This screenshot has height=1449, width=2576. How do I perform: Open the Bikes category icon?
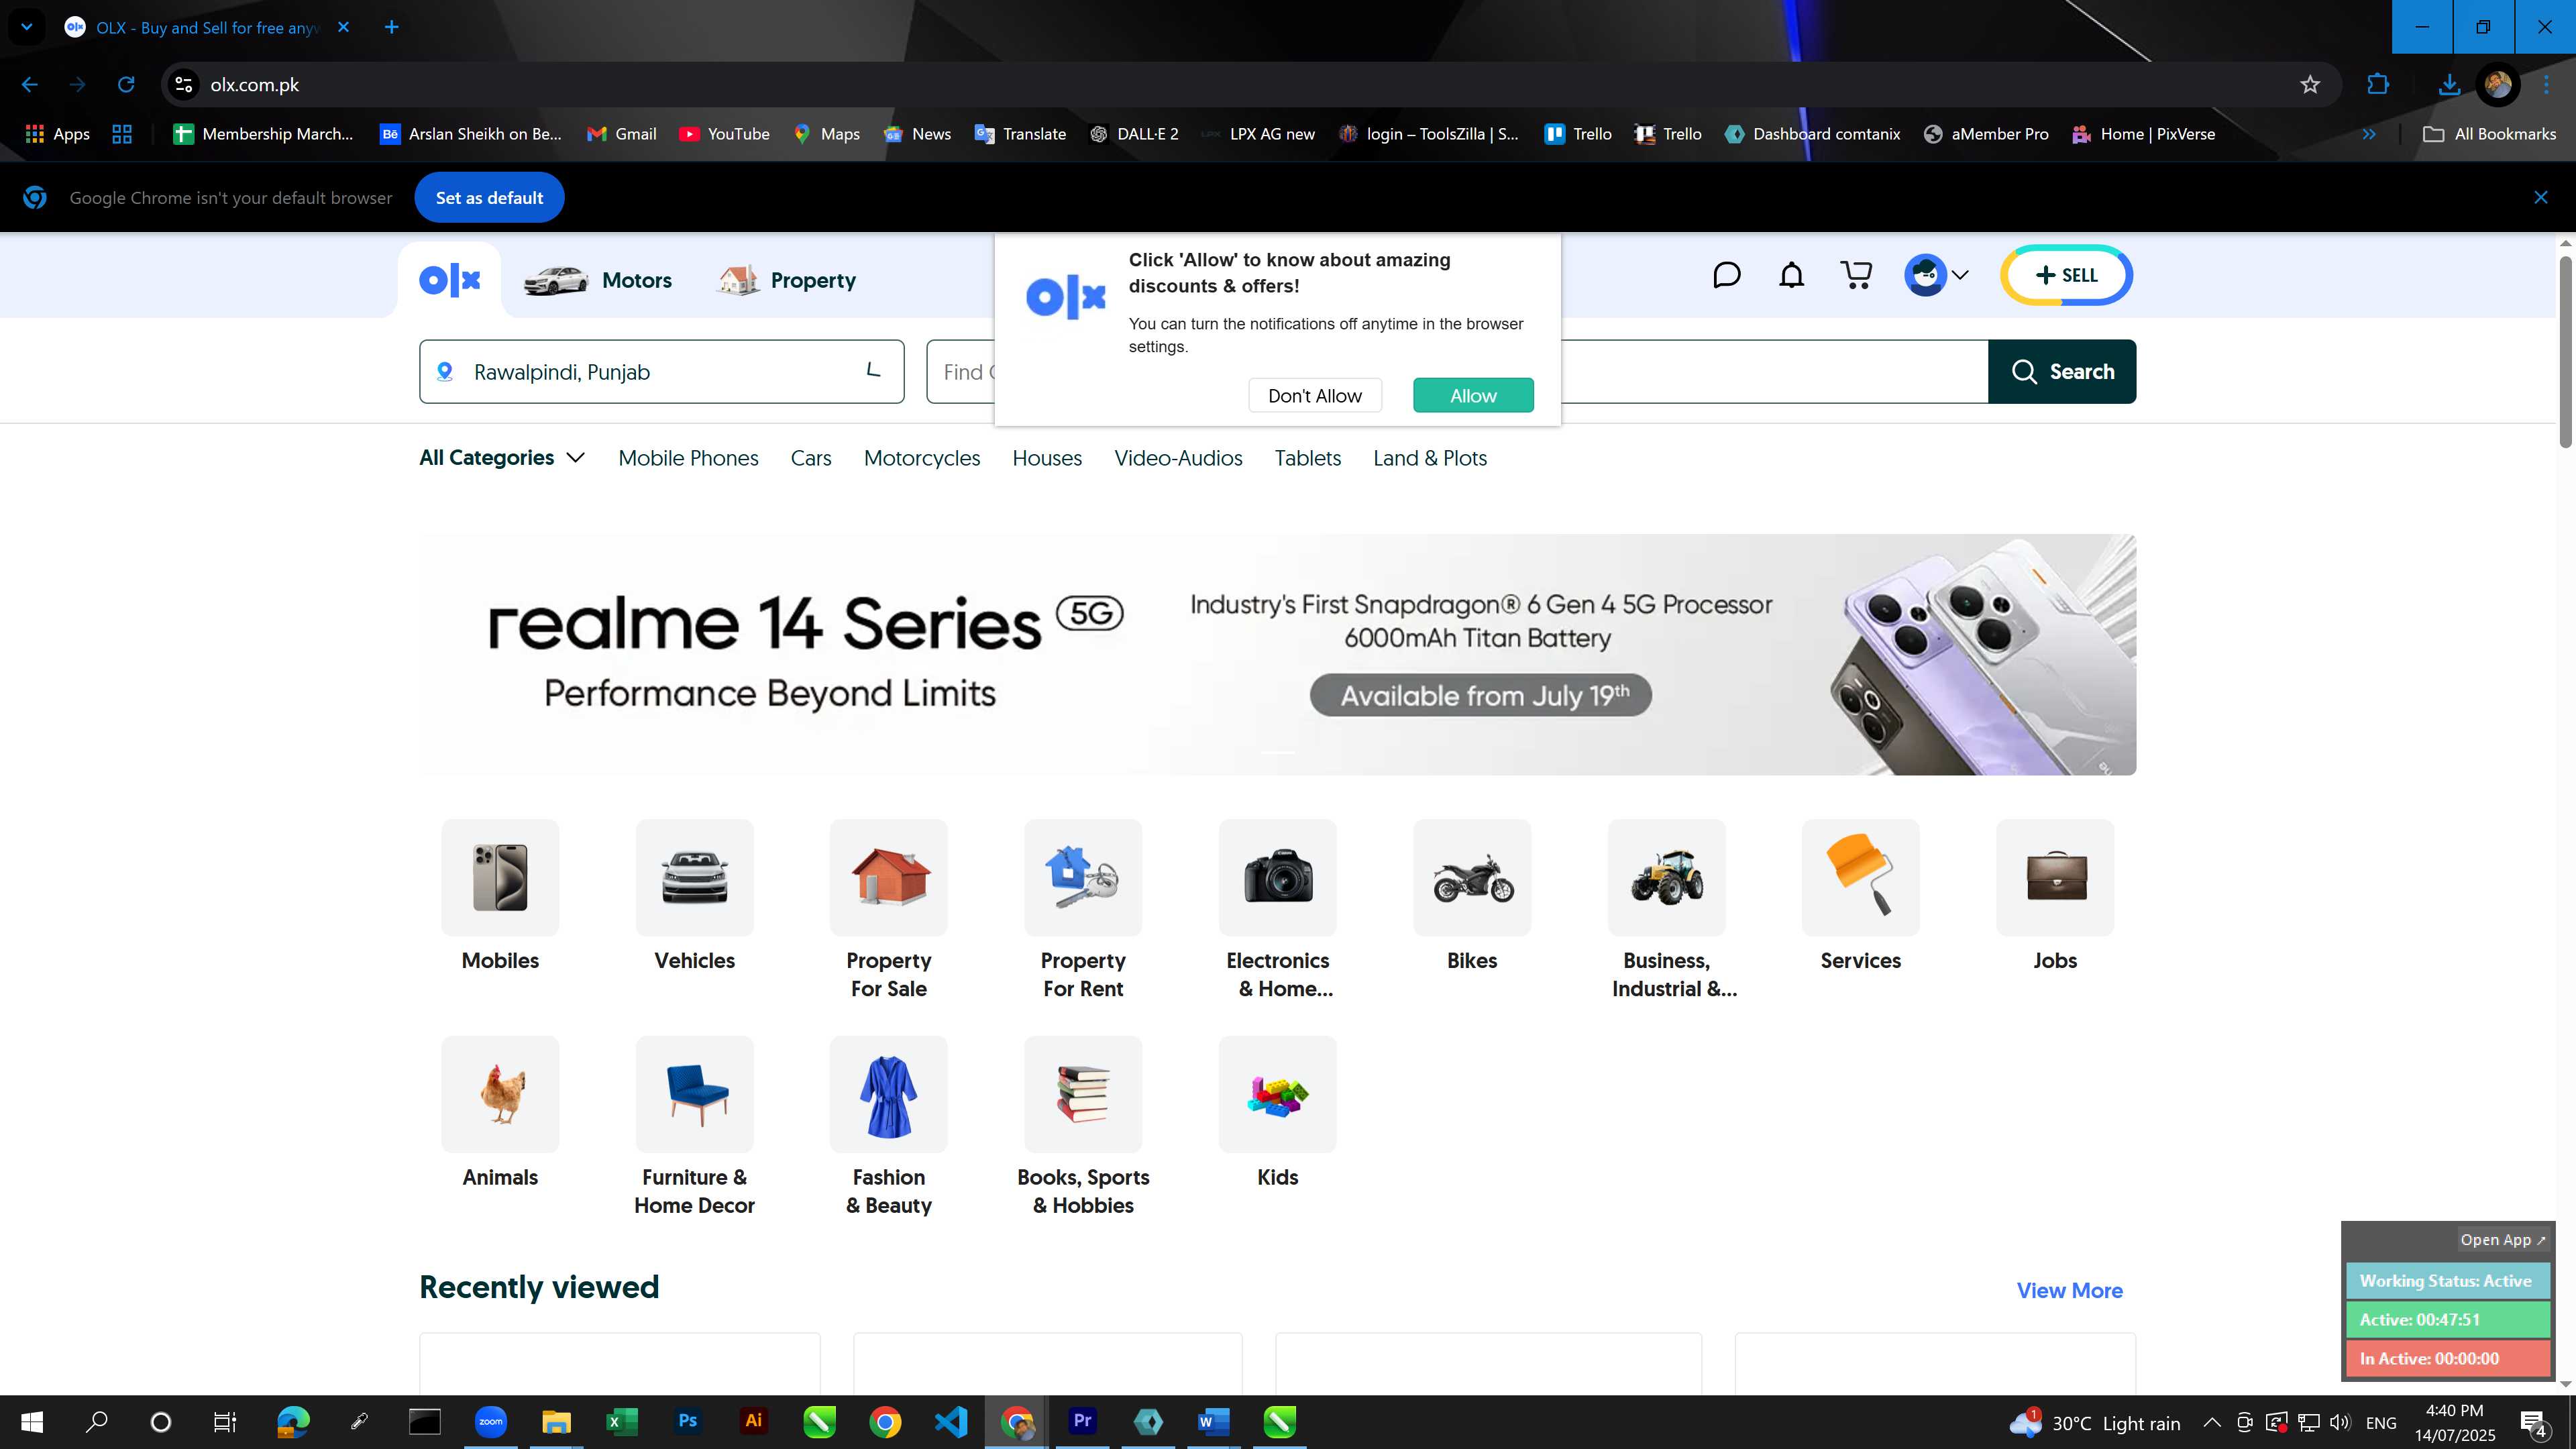[1472, 877]
